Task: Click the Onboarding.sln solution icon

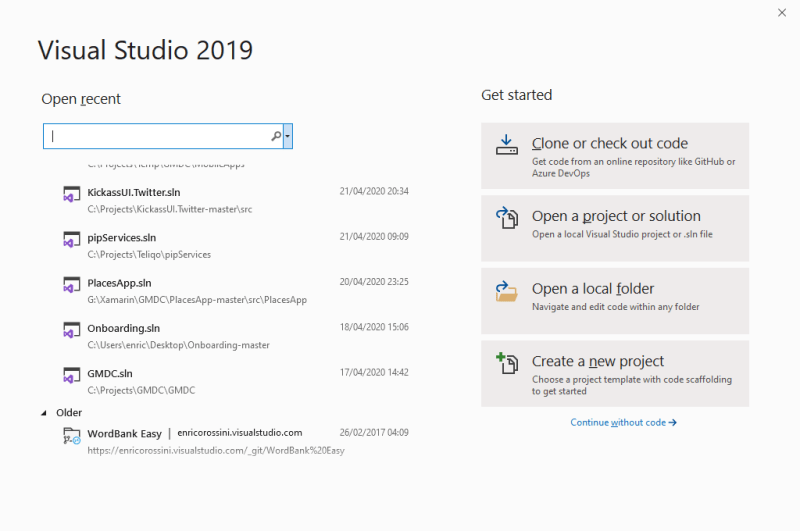Action: [71, 330]
